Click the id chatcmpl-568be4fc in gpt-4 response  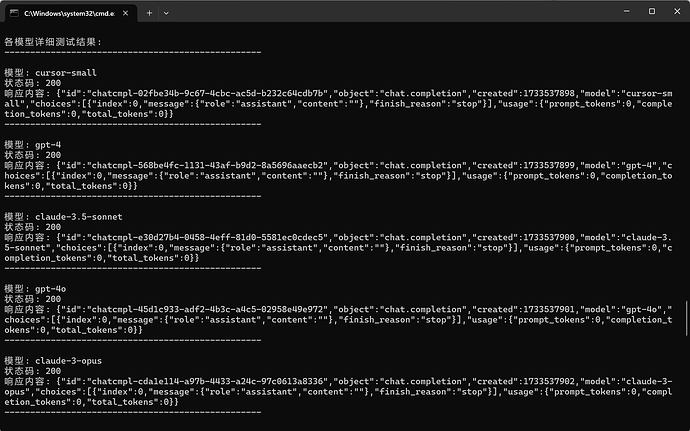209,166
